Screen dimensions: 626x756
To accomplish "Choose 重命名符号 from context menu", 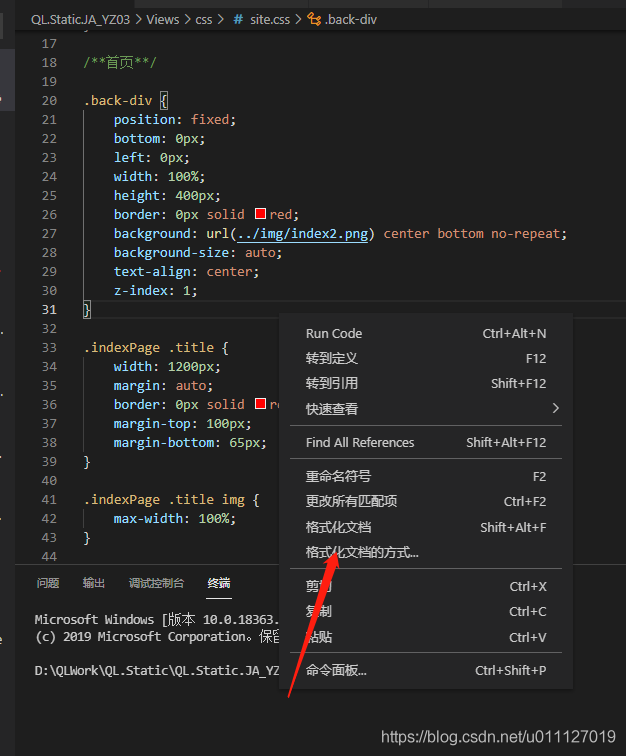I will click(x=338, y=476).
